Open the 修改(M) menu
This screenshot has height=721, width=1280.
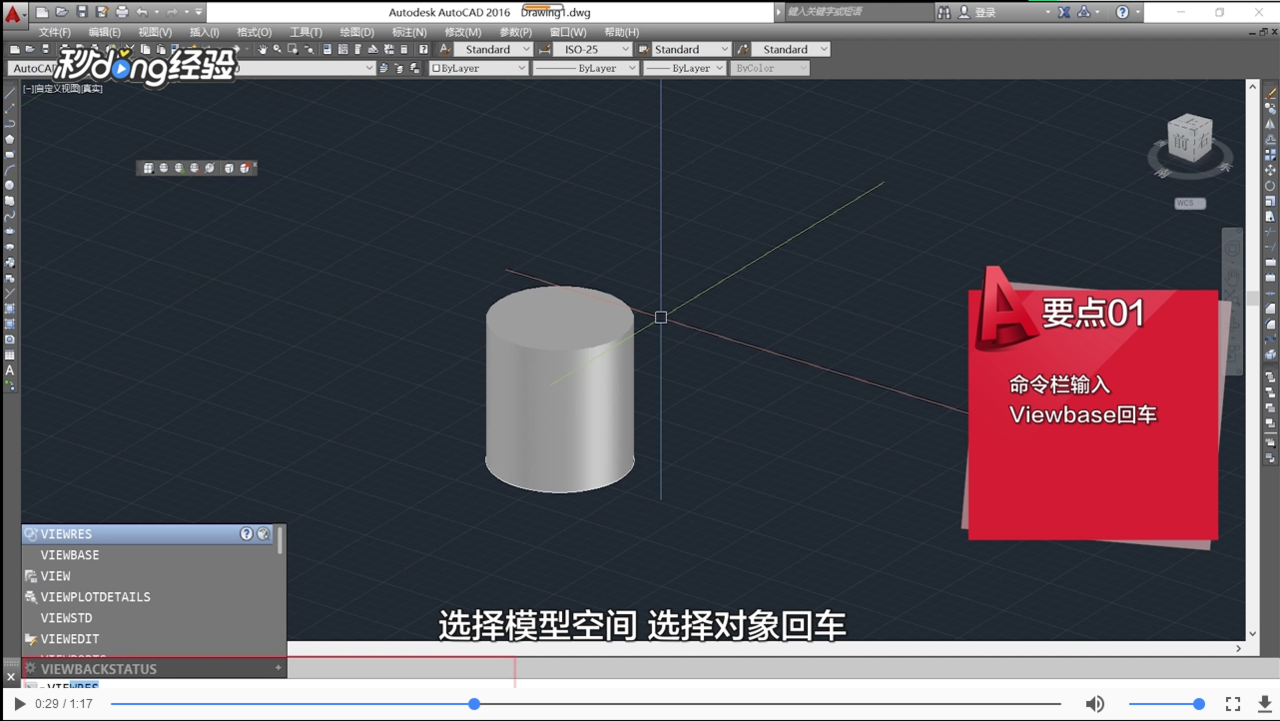462,32
